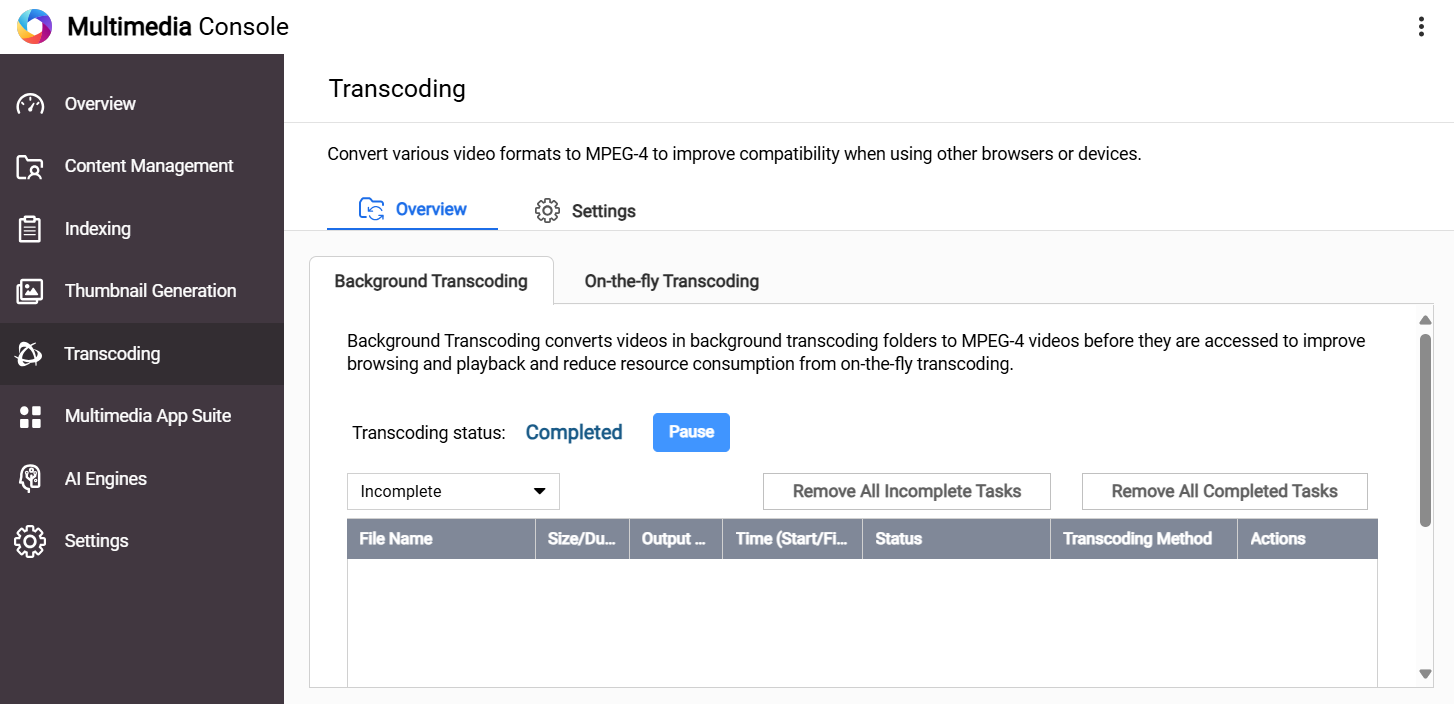Pause the background transcoding
1454x704 pixels.
691,432
